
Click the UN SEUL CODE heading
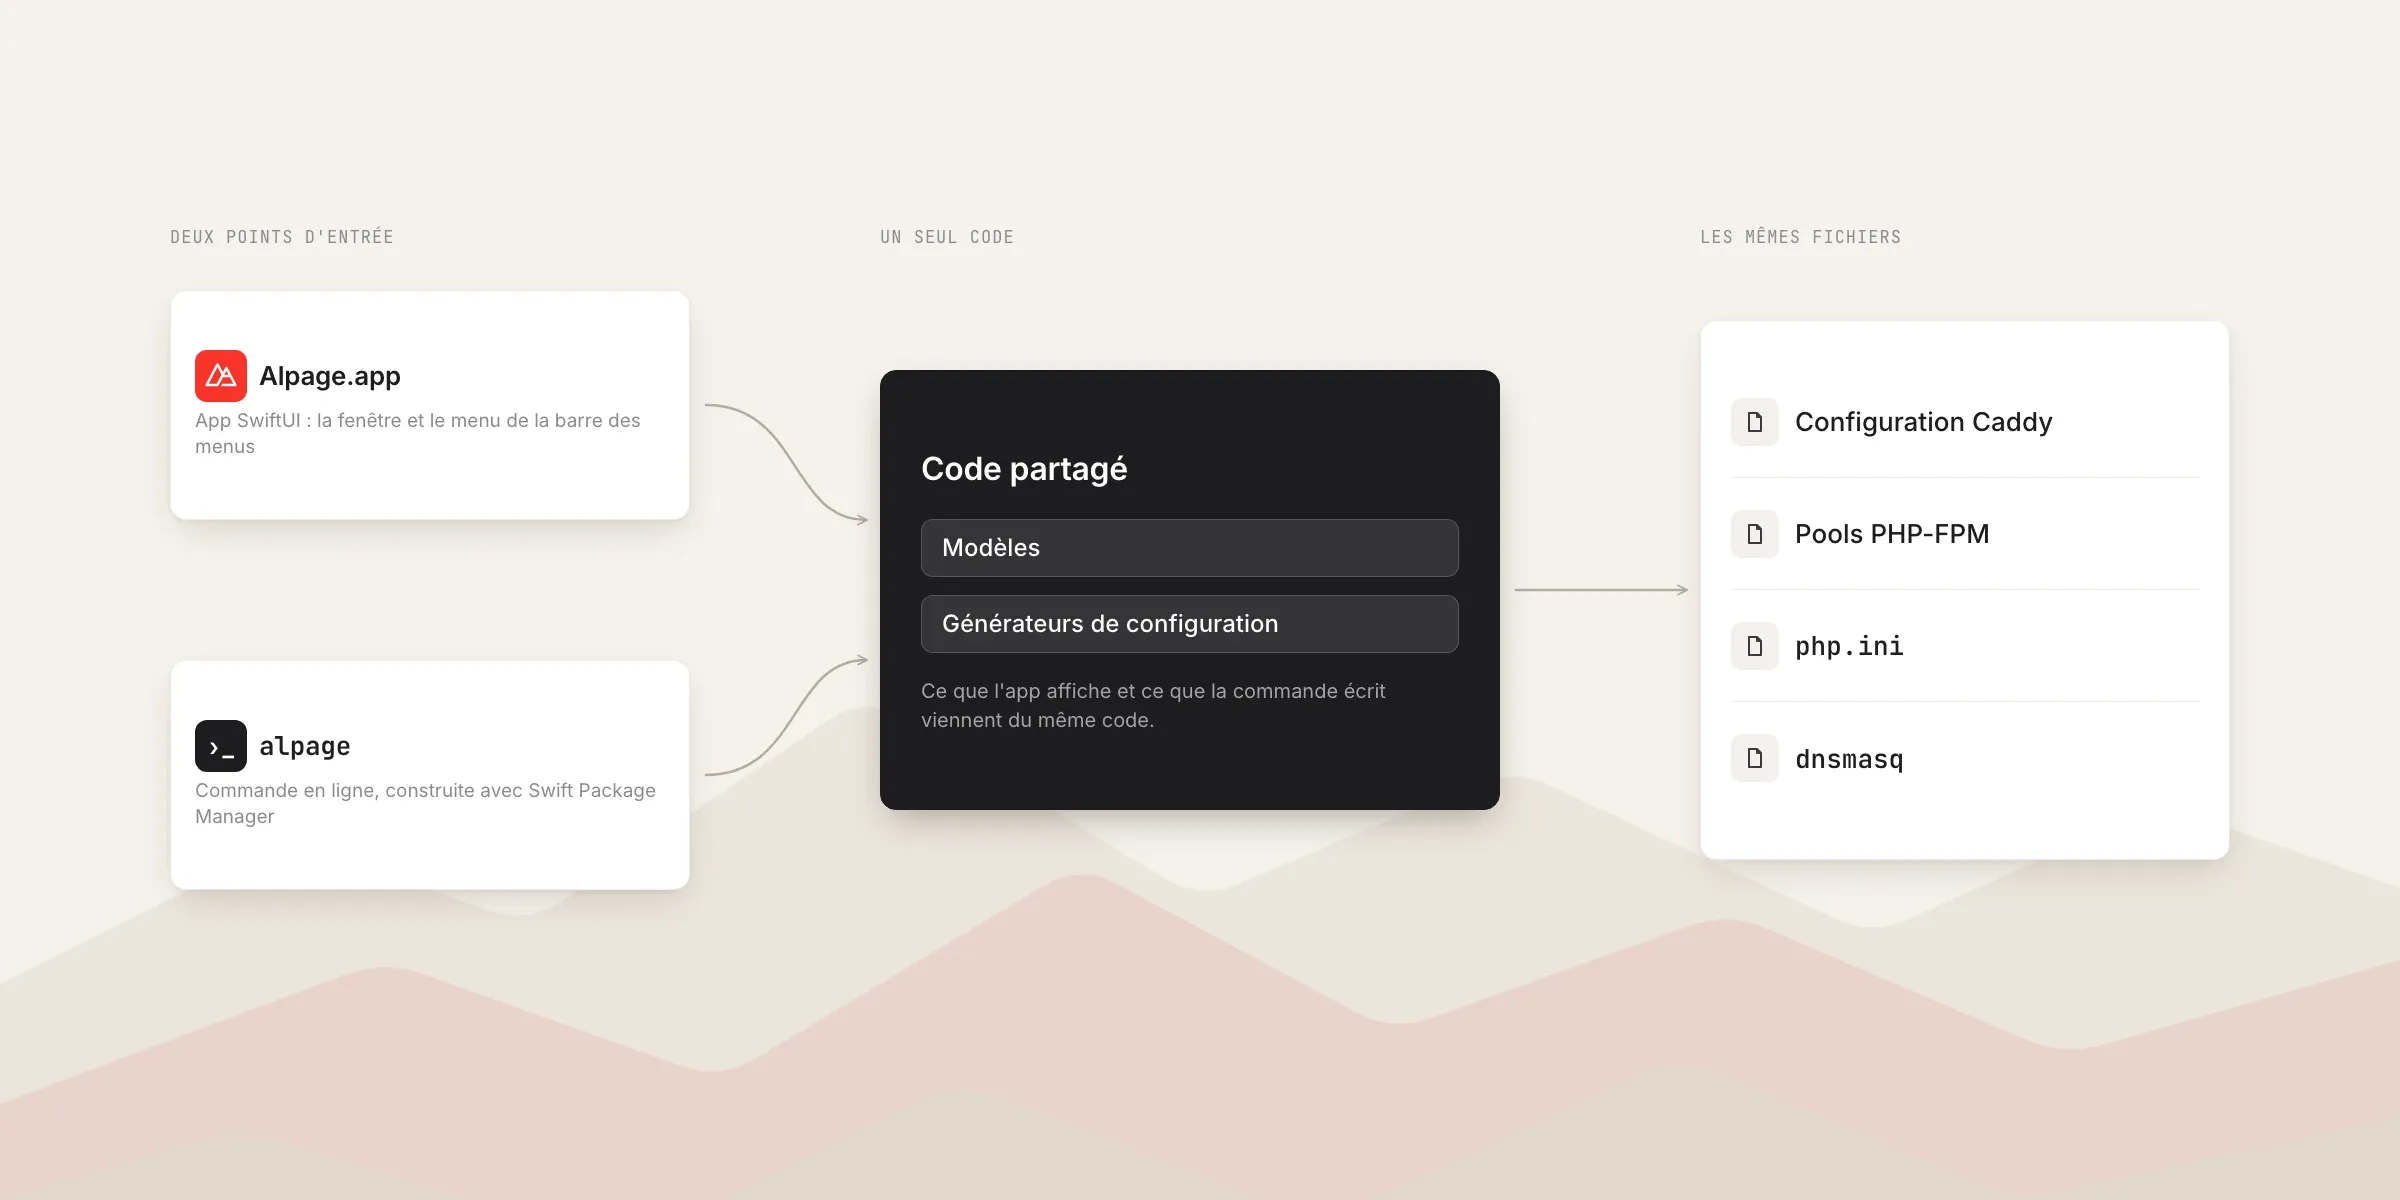coord(947,237)
